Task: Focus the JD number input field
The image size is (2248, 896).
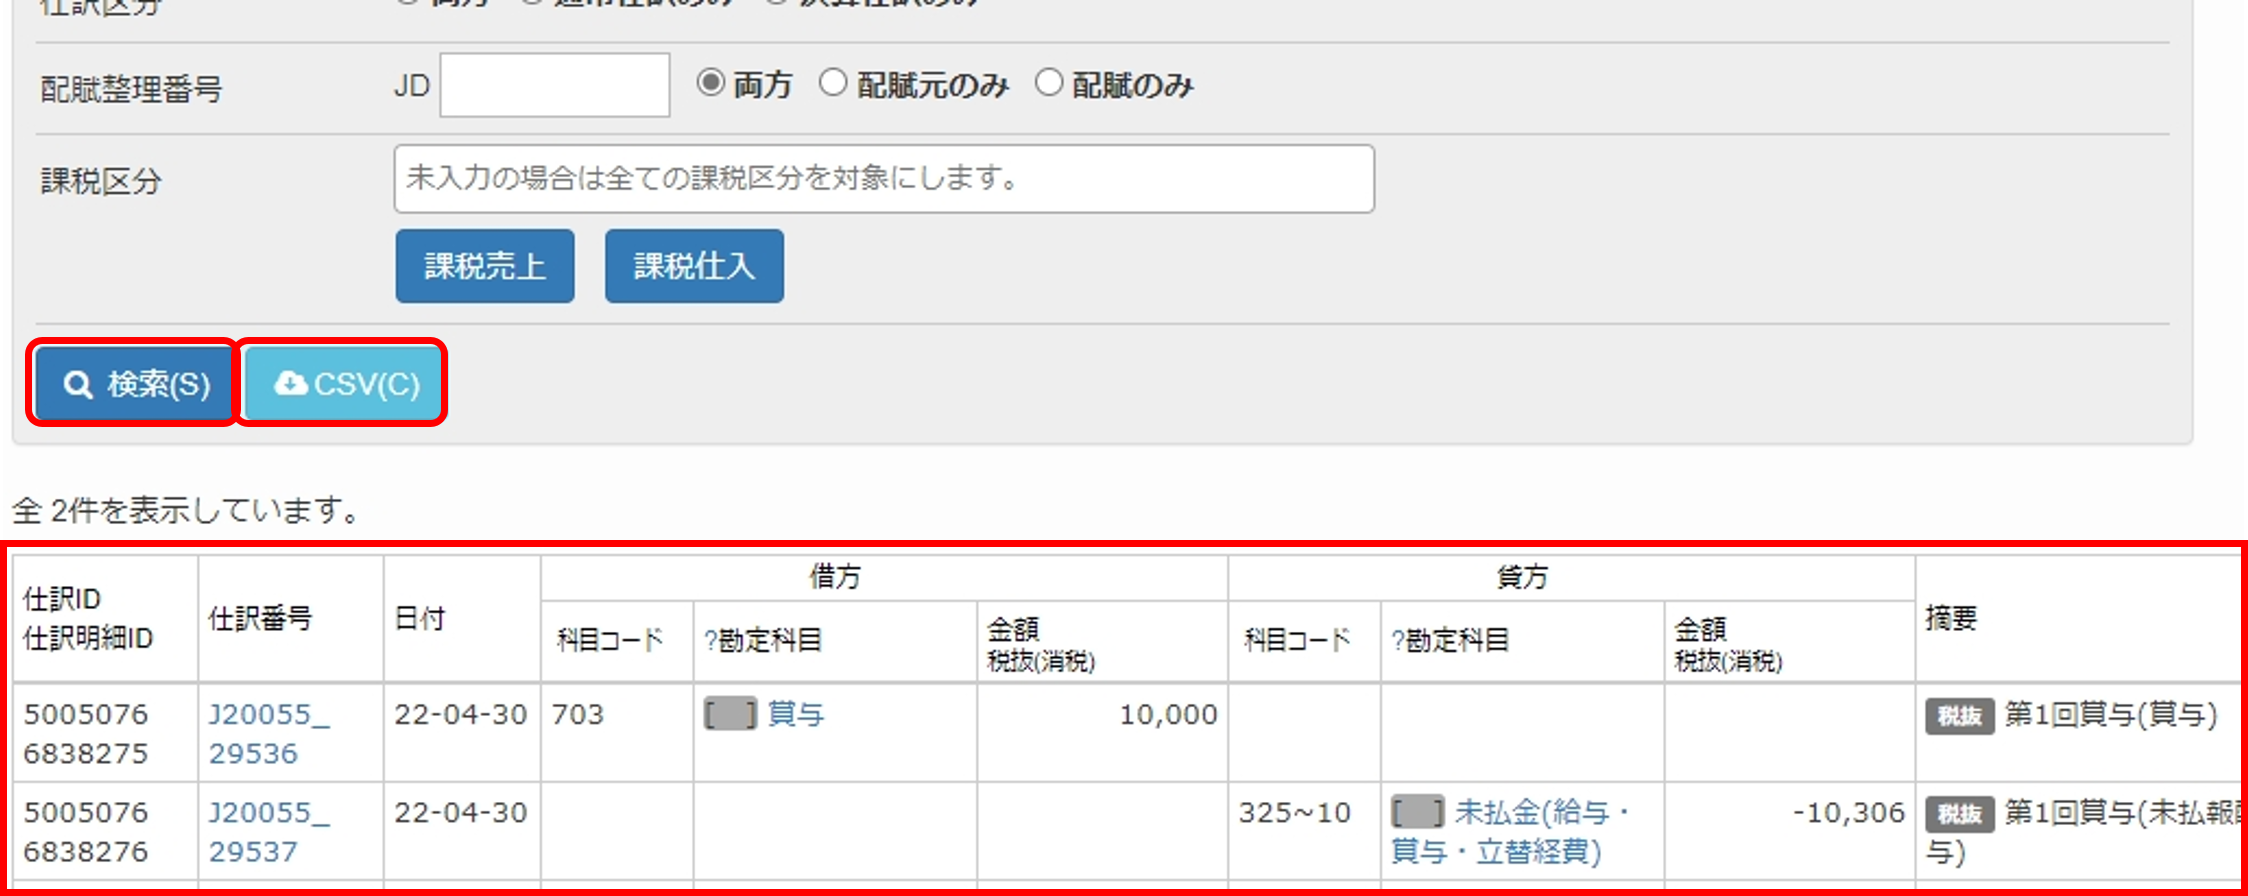Action: 554,86
